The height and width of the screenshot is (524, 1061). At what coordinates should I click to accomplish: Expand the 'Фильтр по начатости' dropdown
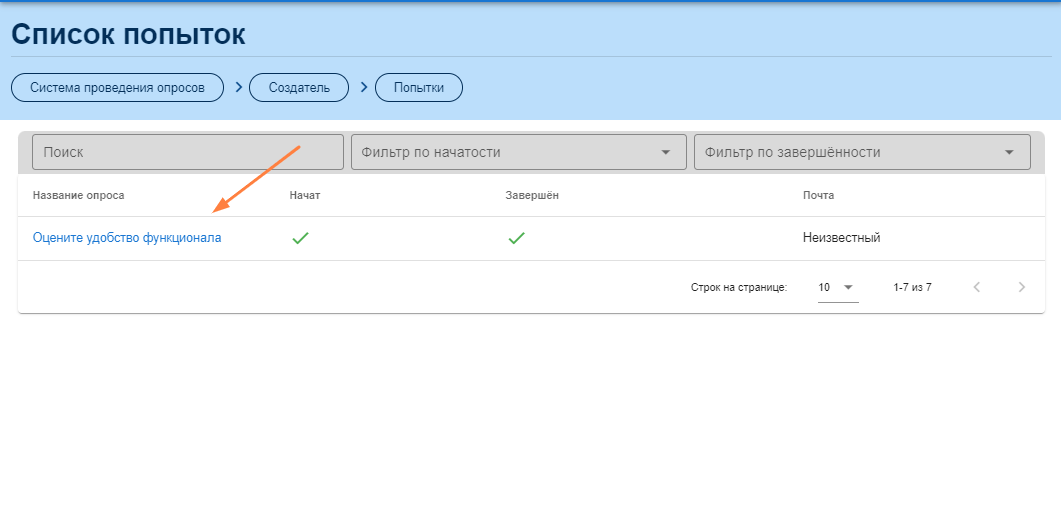(x=518, y=152)
